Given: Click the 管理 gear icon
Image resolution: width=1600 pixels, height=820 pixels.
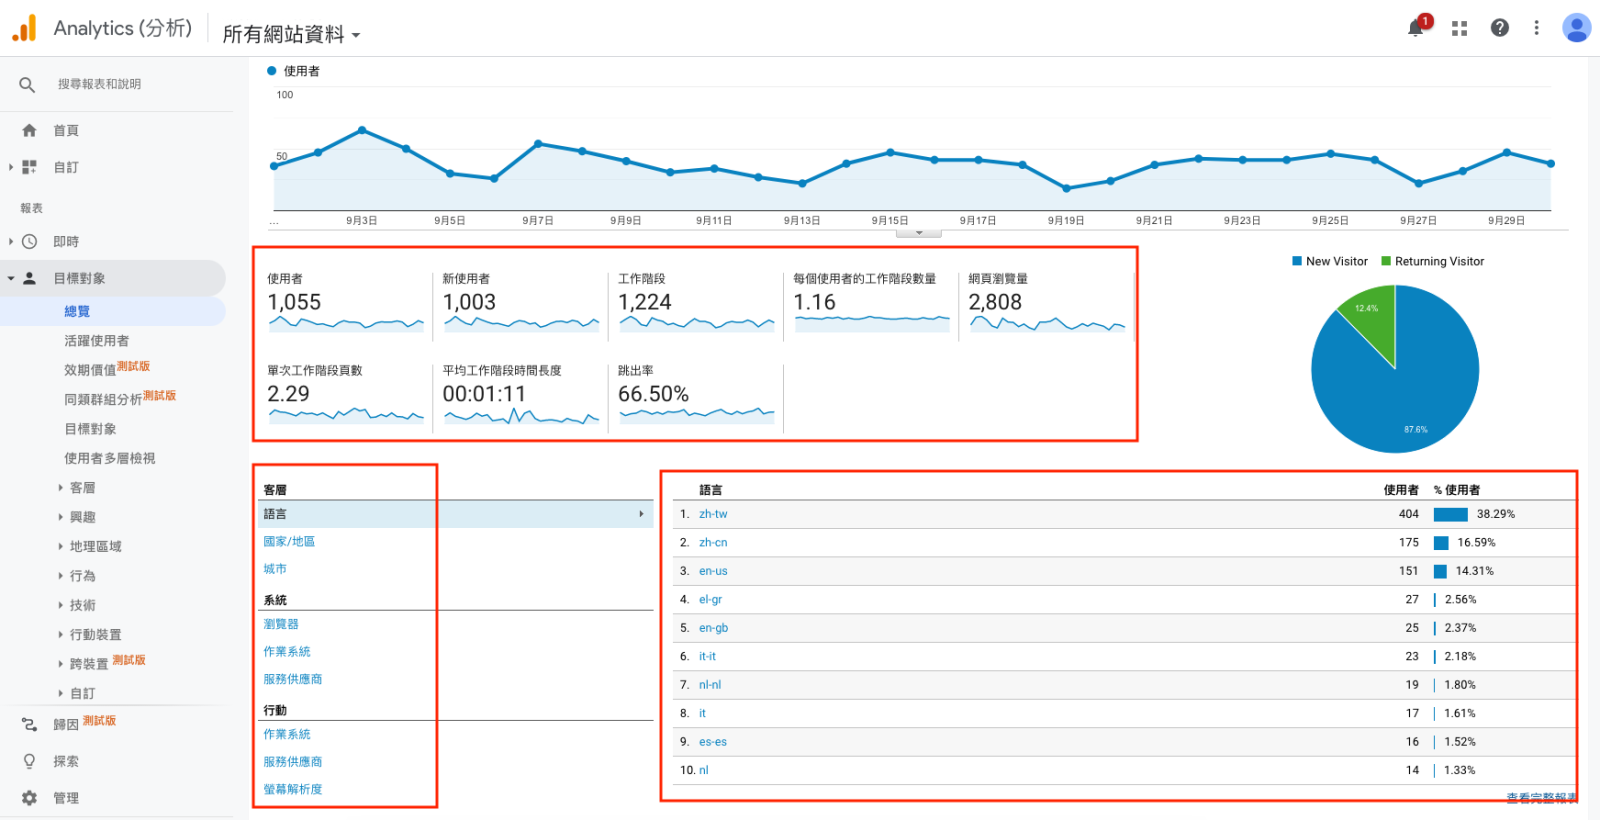Looking at the screenshot, I should (29, 798).
